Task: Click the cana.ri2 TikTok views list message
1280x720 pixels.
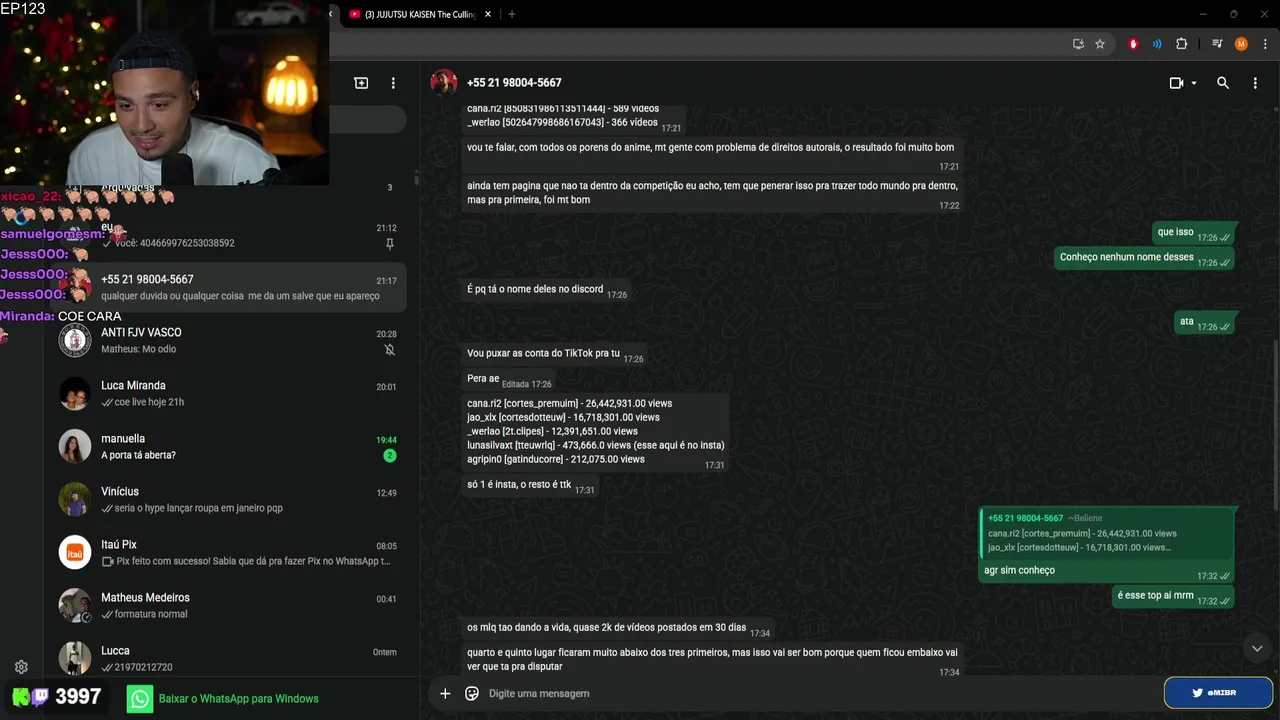Action: tap(595, 432)
